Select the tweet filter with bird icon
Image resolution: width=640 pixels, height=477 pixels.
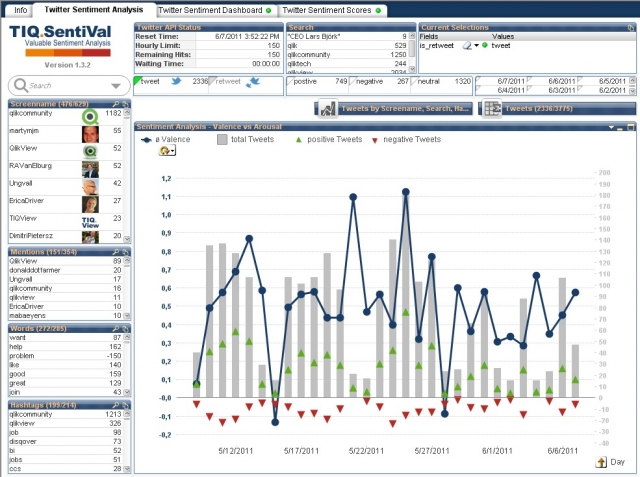click(171, 81)
